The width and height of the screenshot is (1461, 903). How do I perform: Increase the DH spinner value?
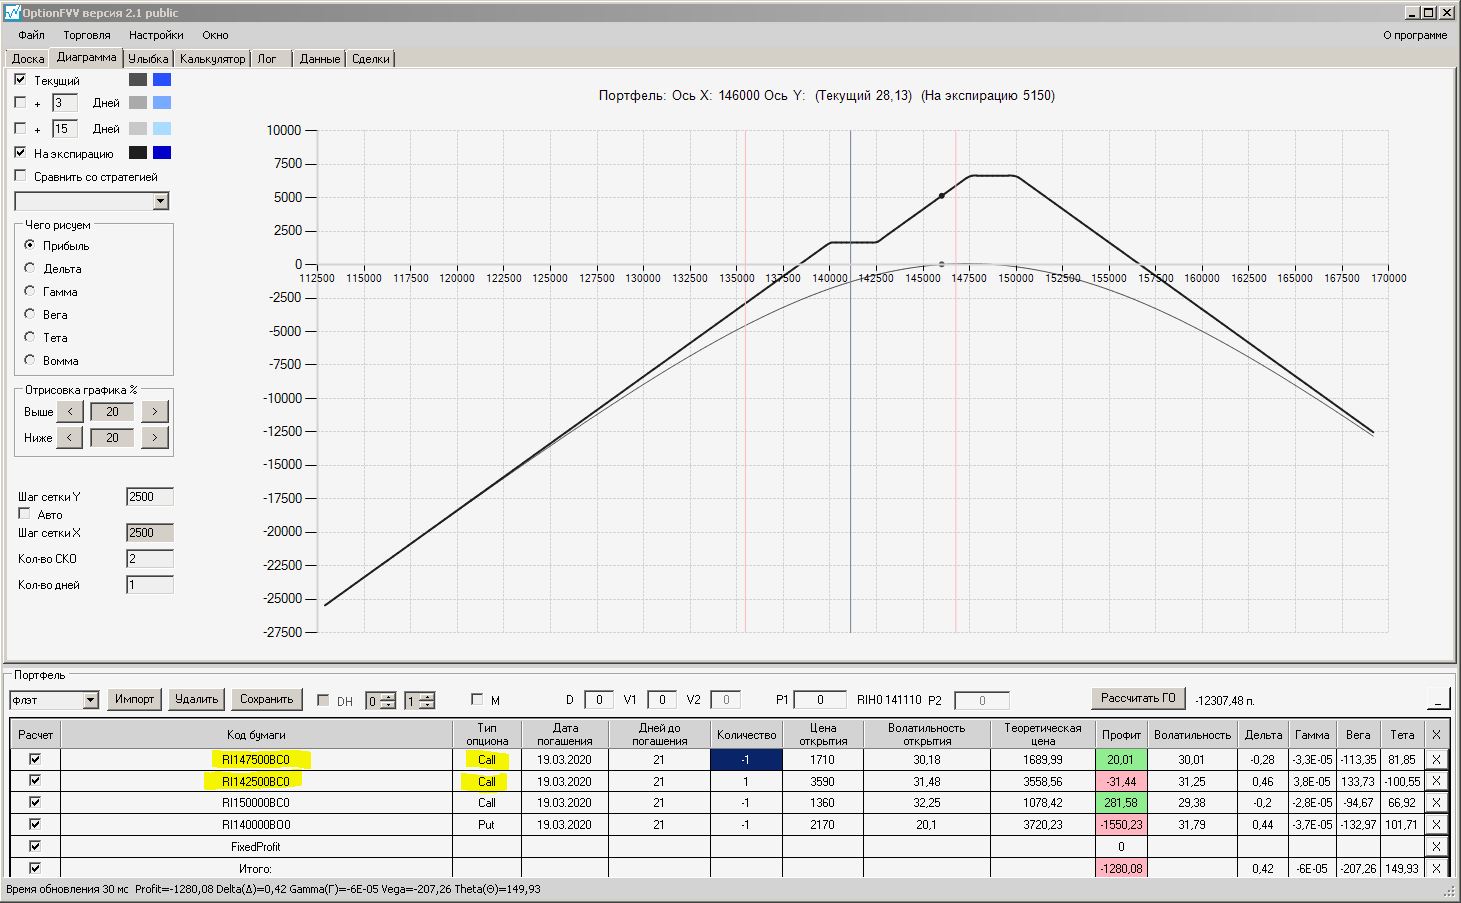pyautogui.click(x=388, y=697)
